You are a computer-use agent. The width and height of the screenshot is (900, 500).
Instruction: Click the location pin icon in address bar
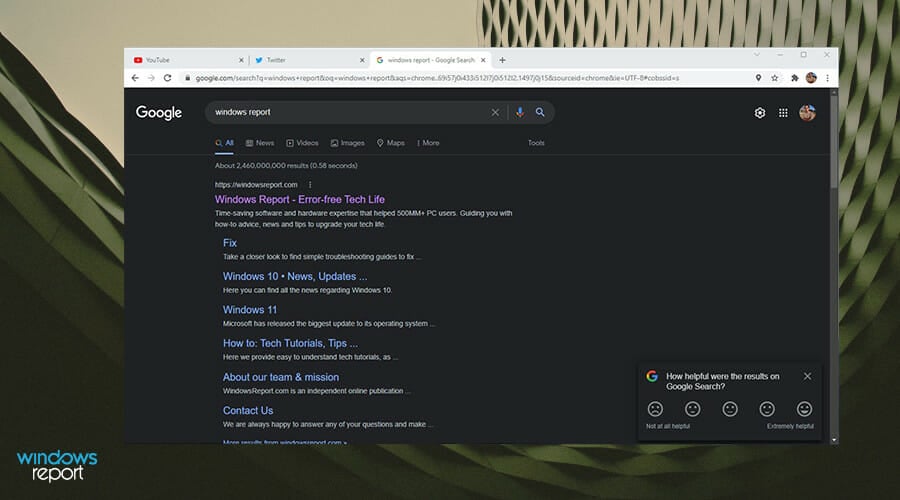758,78
